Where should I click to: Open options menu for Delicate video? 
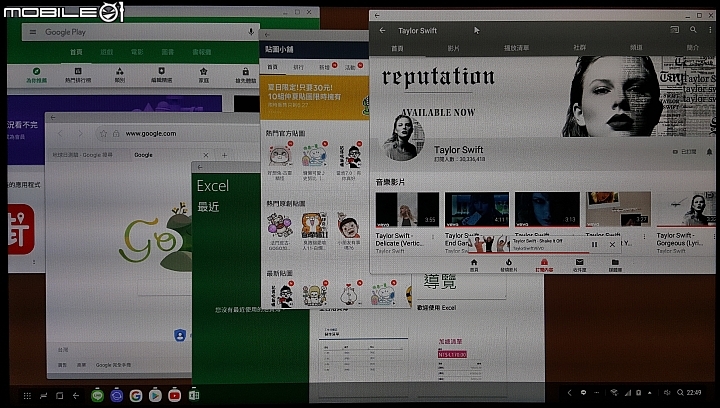(x=433, y=237)
